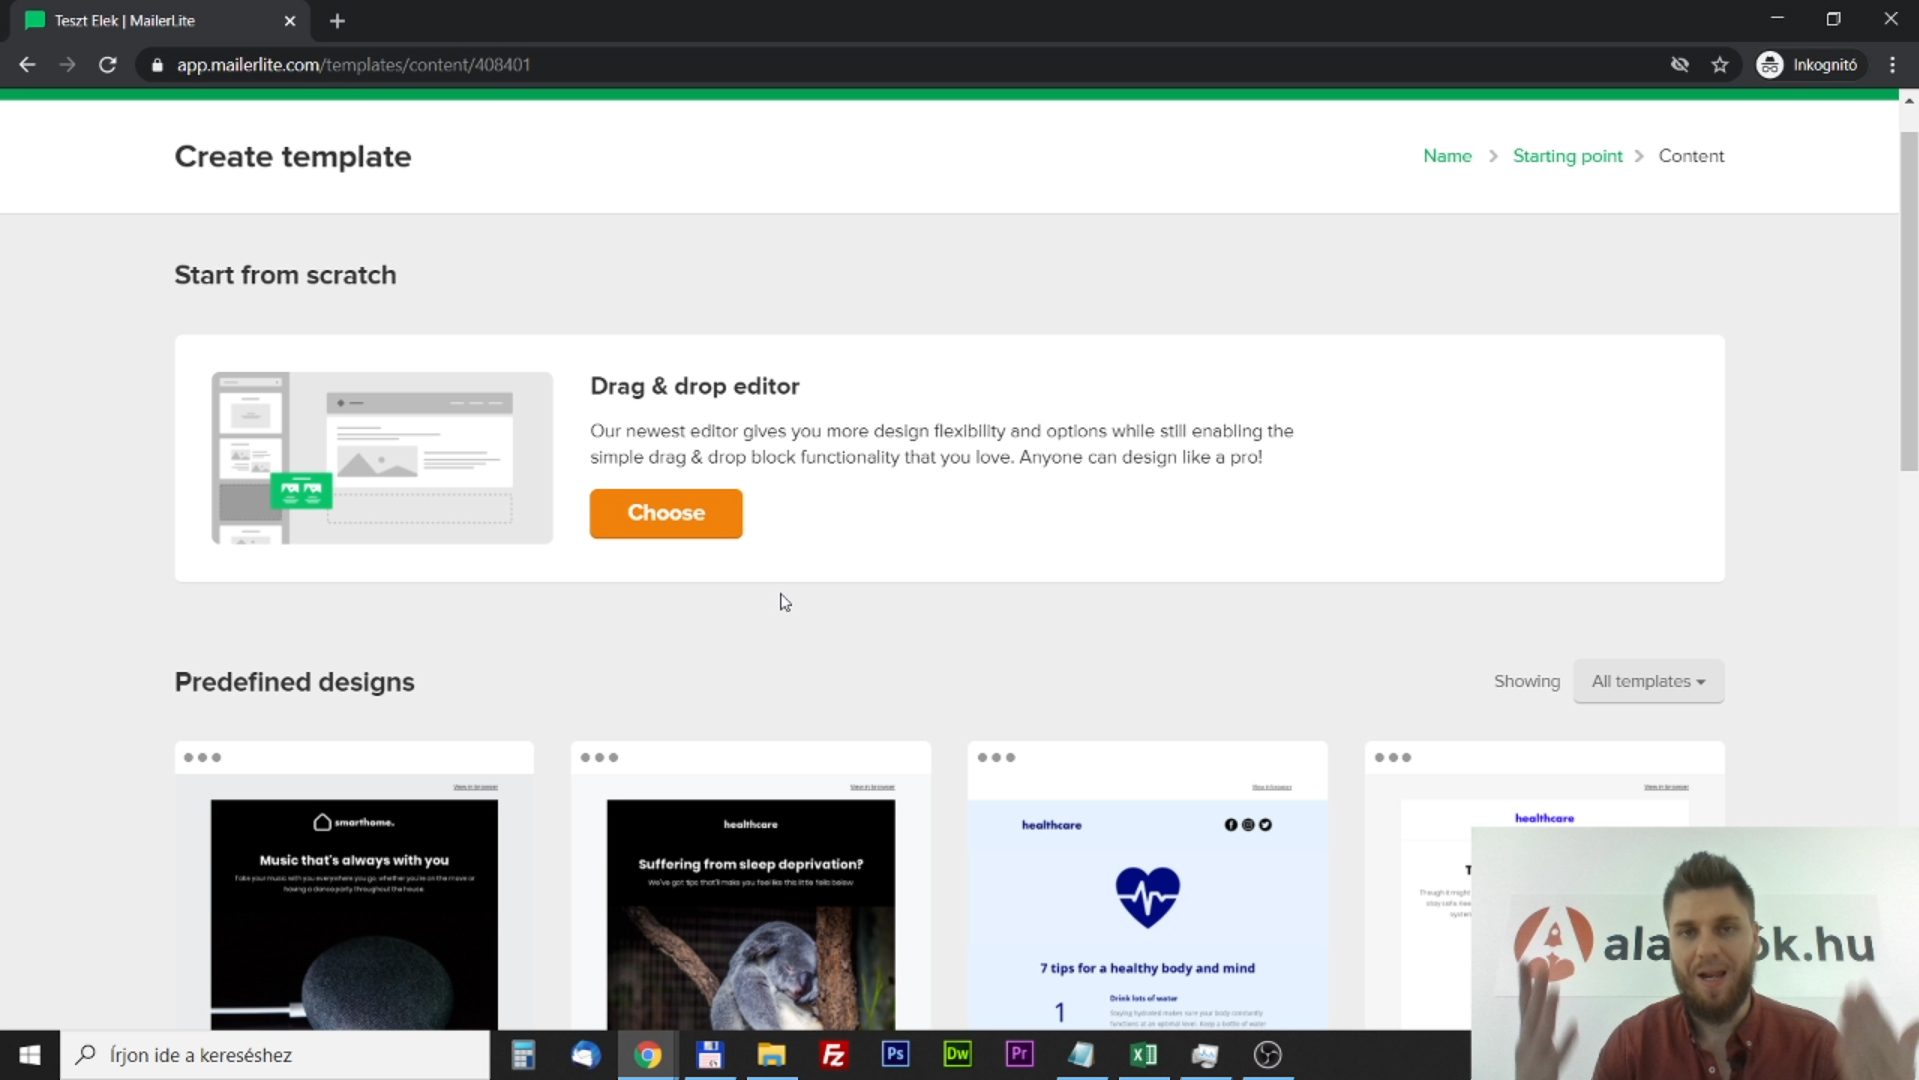Open a new browser tab
The image size is (1919, 1080).
(x=337, y=21)
